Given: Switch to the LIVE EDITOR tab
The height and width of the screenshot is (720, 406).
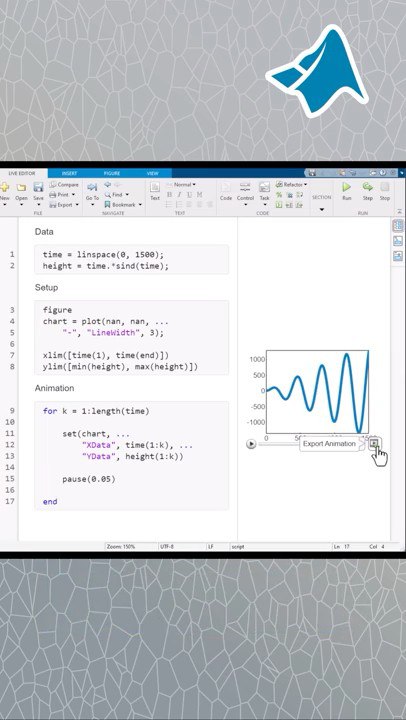Looking at the screenshot, I should point(22,173).
